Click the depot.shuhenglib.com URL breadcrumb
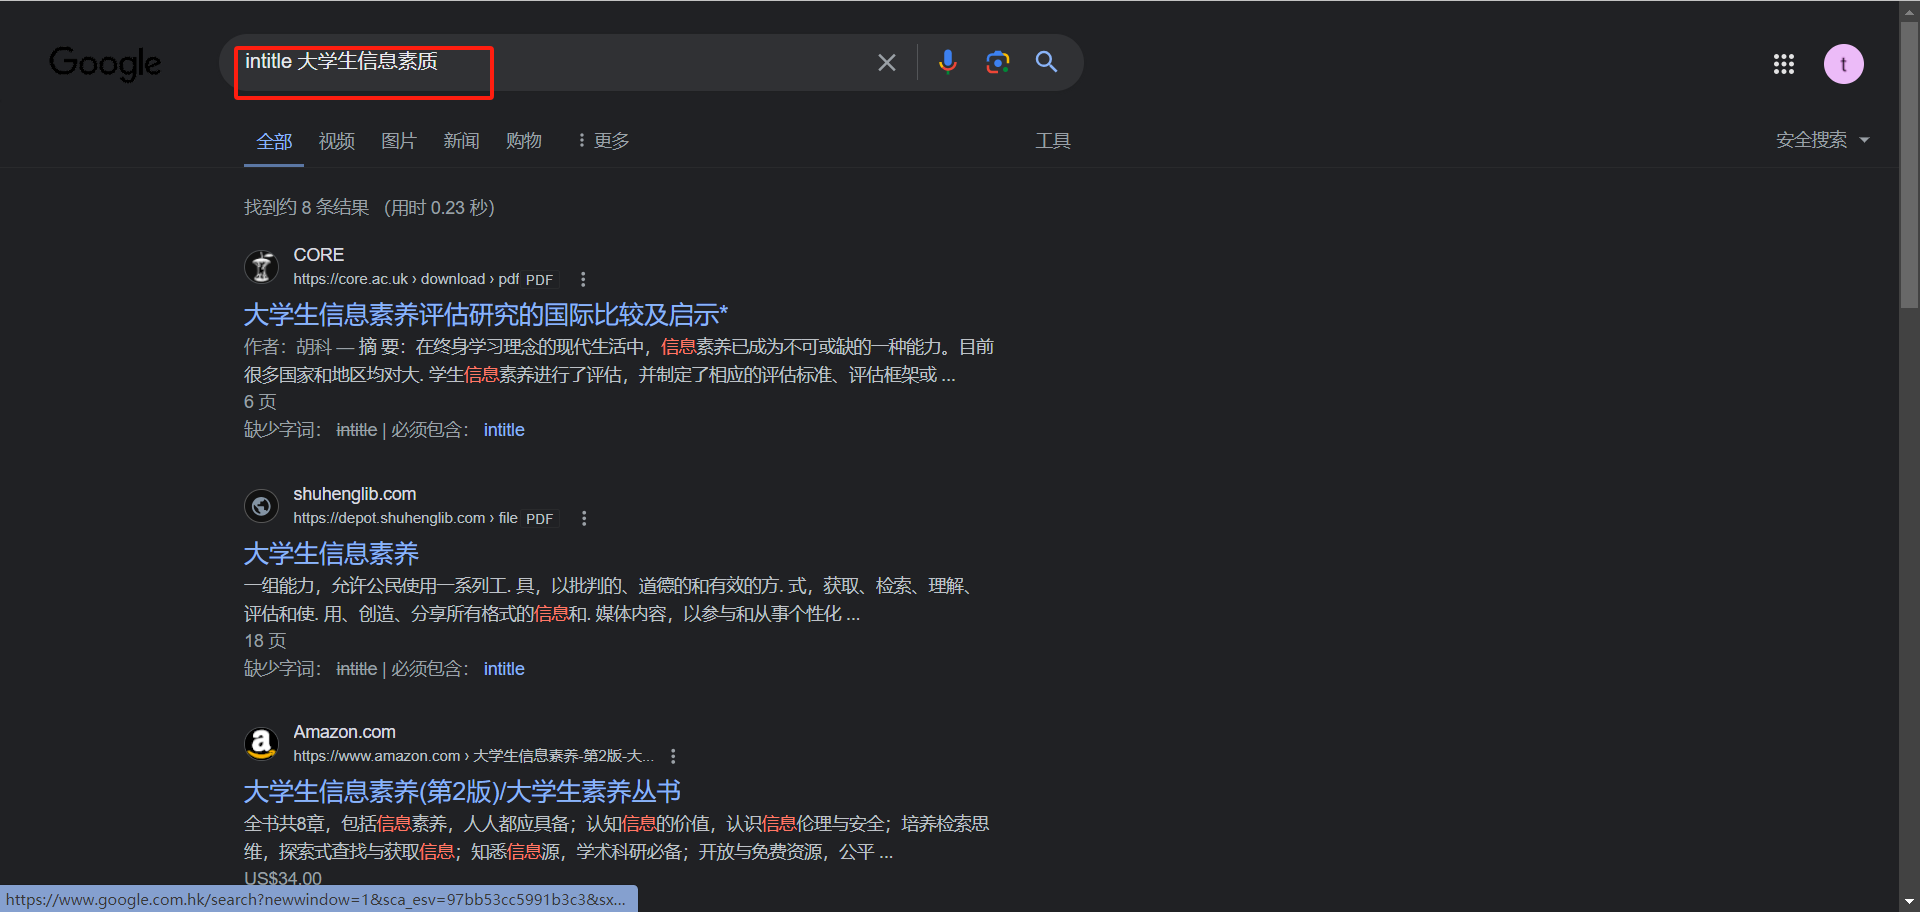The width and height of the screenshot is (1920, 912). tap(405, 519)
